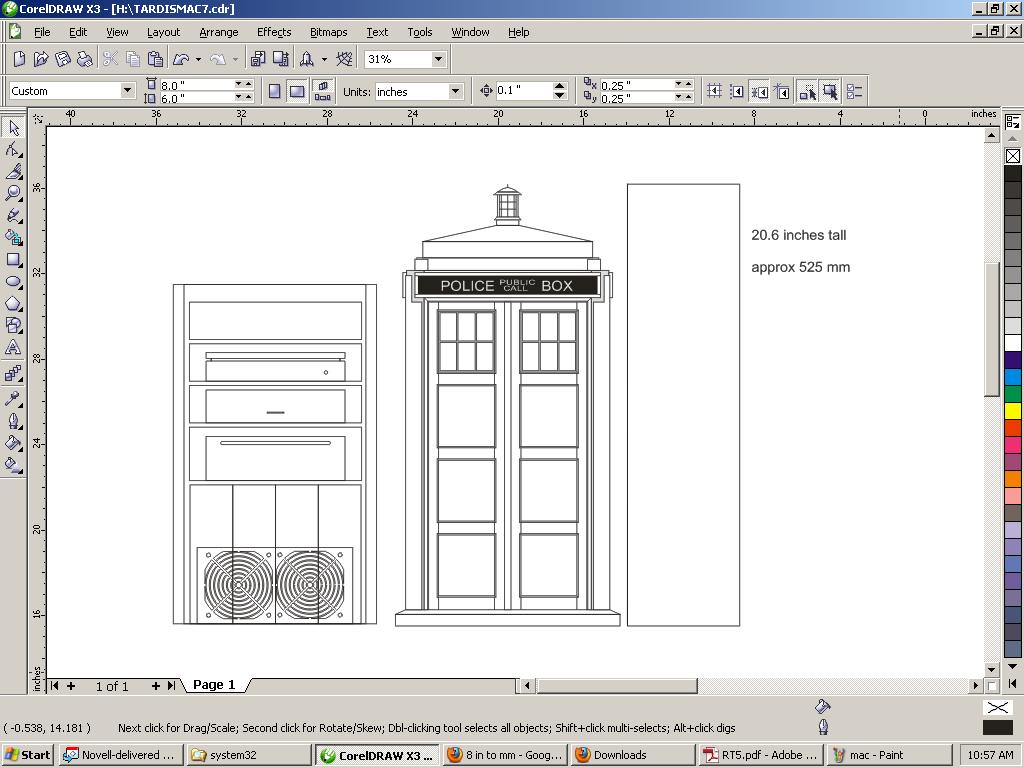Select the Text tool
The image size is (1024, 768).
13,347
